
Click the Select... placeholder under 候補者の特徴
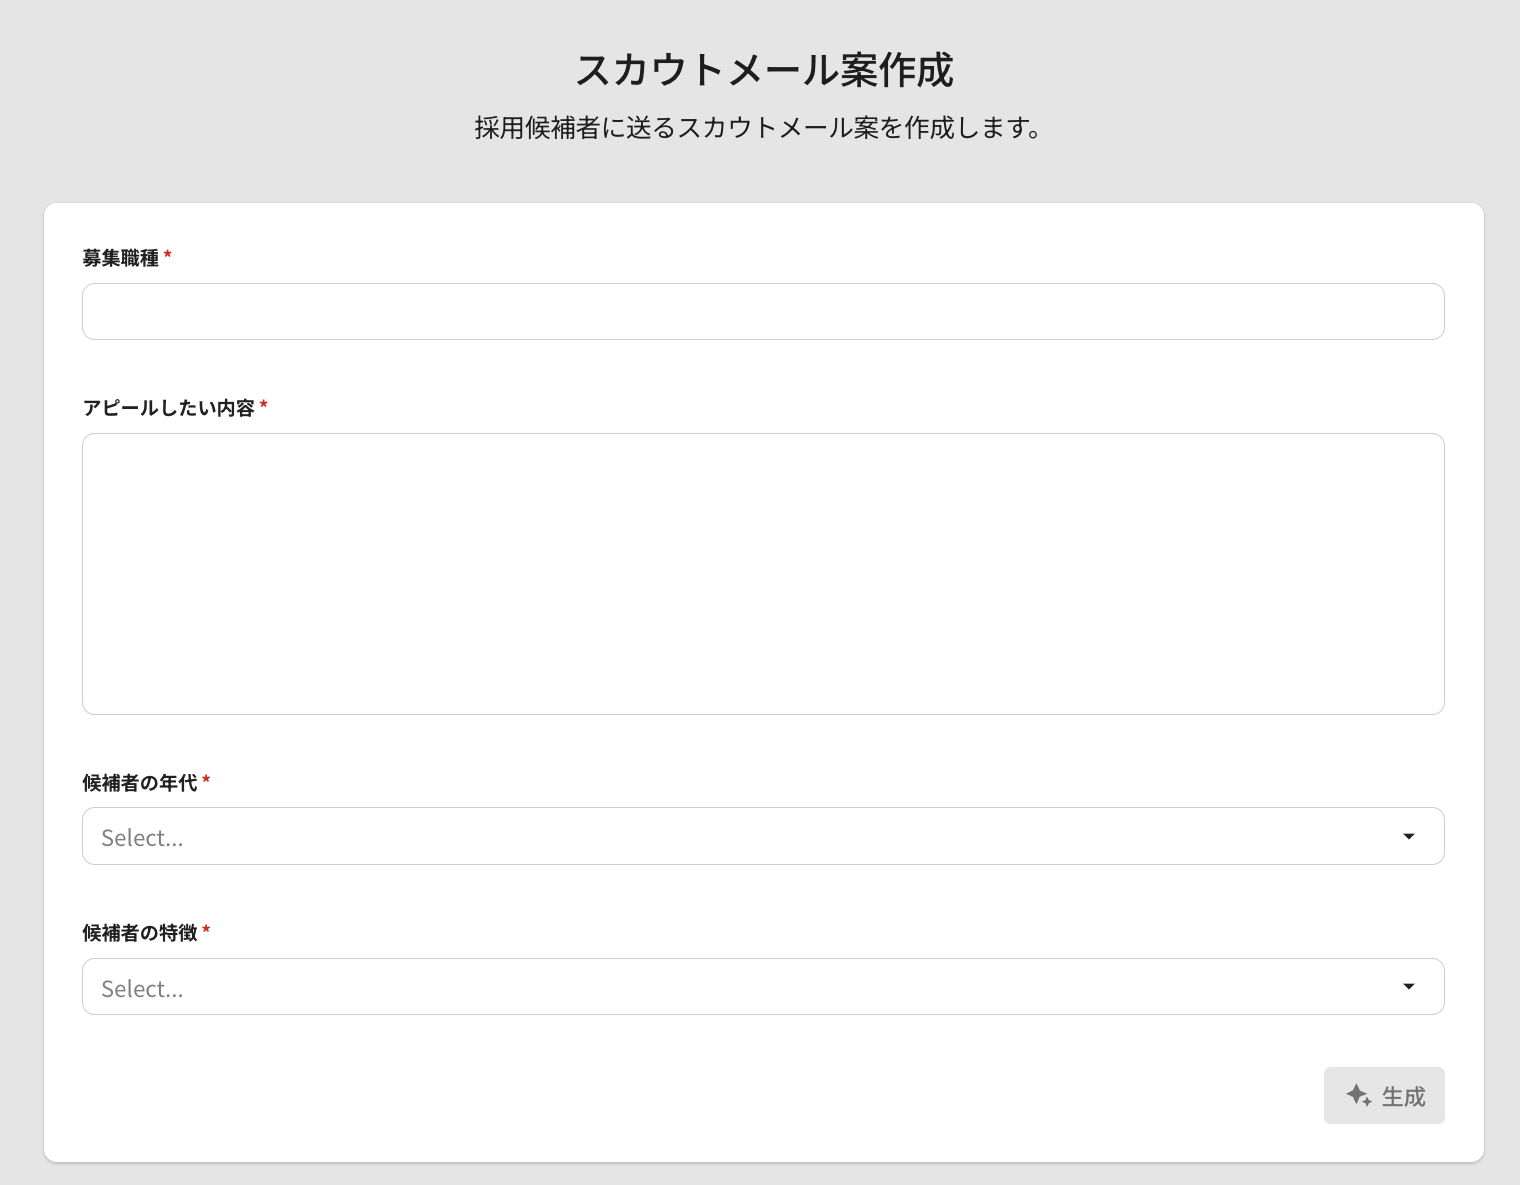[x=142, y=989]
